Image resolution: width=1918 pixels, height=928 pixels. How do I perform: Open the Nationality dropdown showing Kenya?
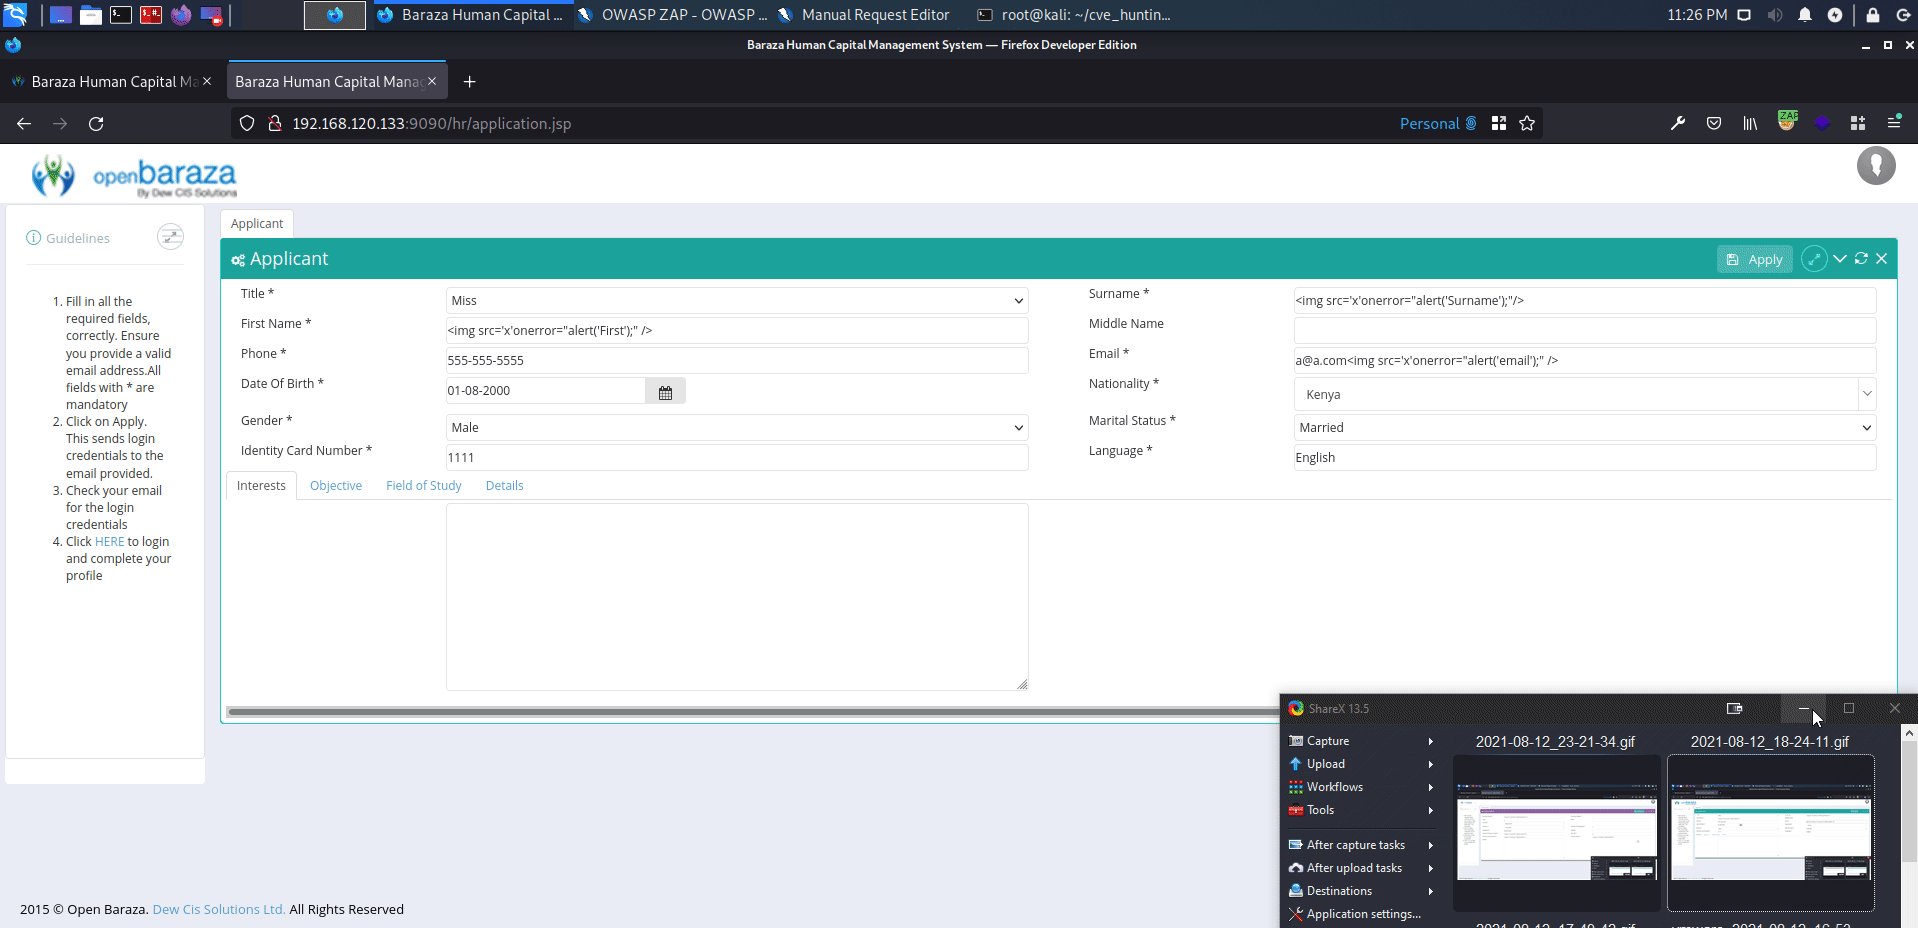pos(1585,394)
